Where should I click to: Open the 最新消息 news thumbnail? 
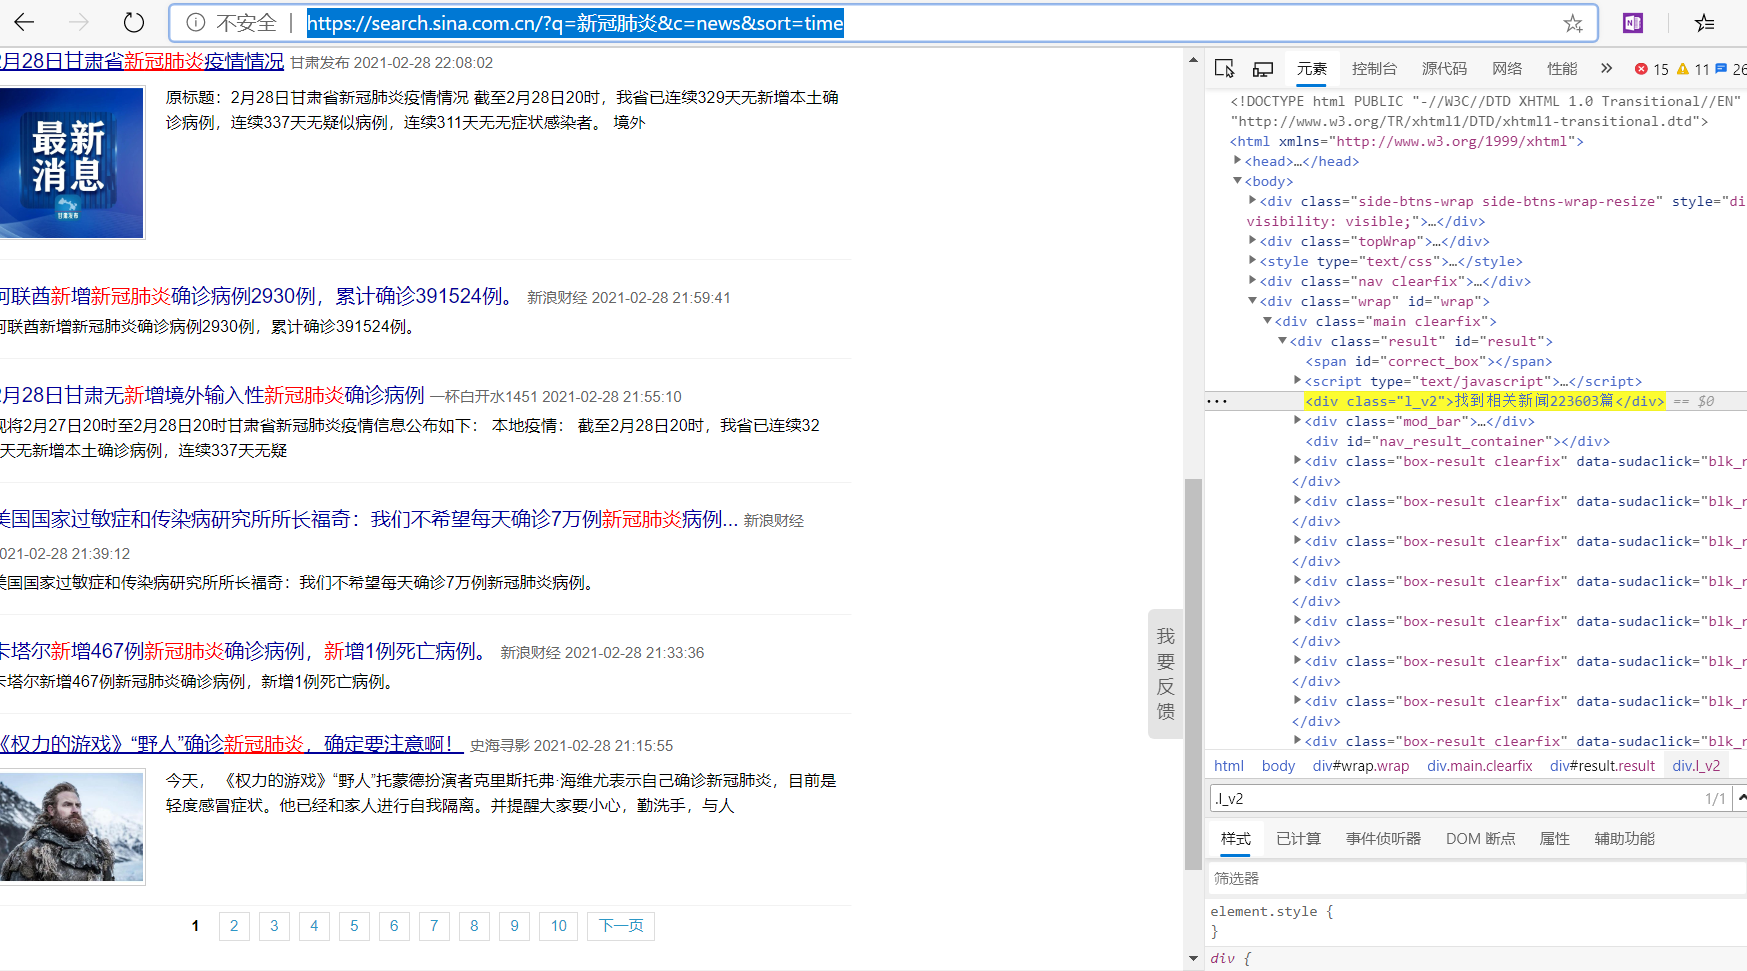tap(72, 163)
